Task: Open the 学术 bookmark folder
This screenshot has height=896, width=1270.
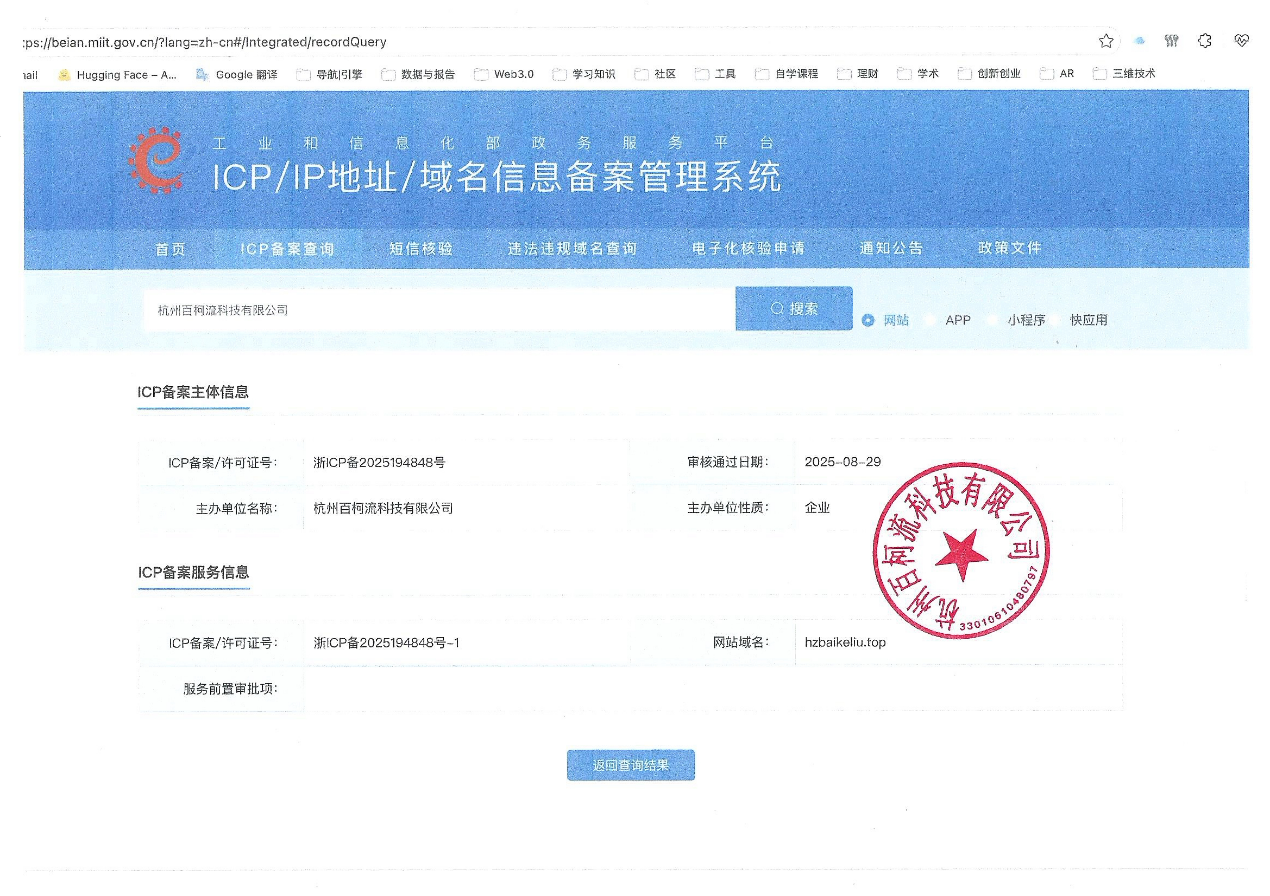Action: (918, 74)
